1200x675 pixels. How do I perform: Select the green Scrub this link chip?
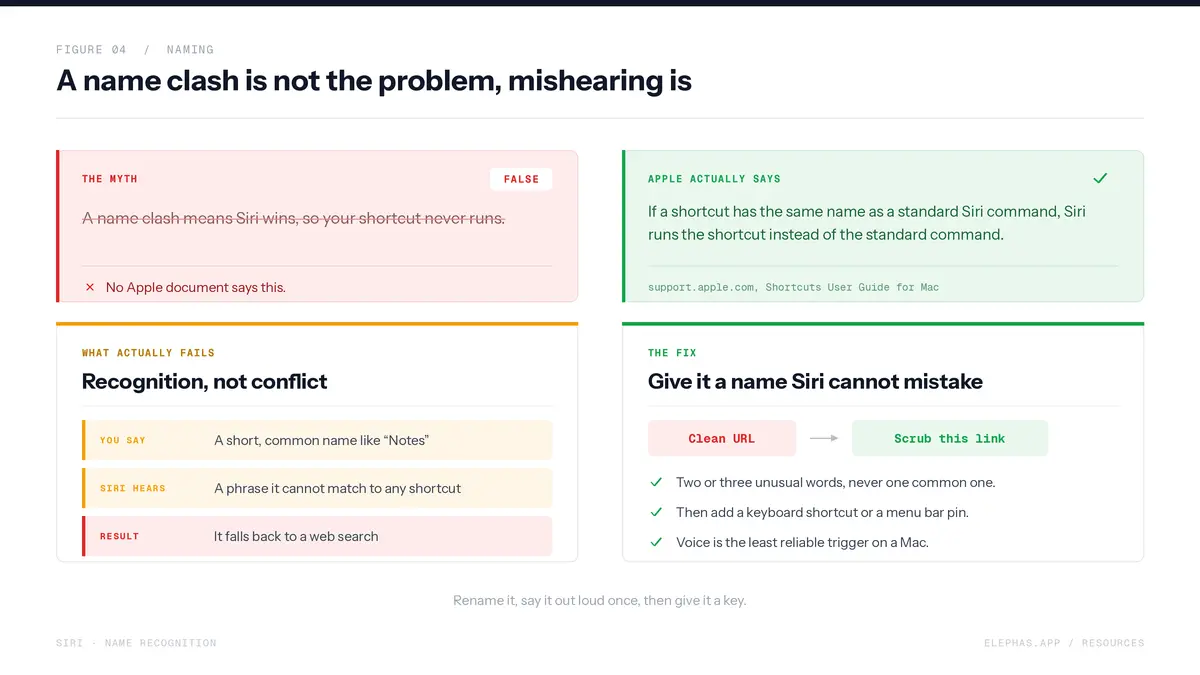point(950,438)
